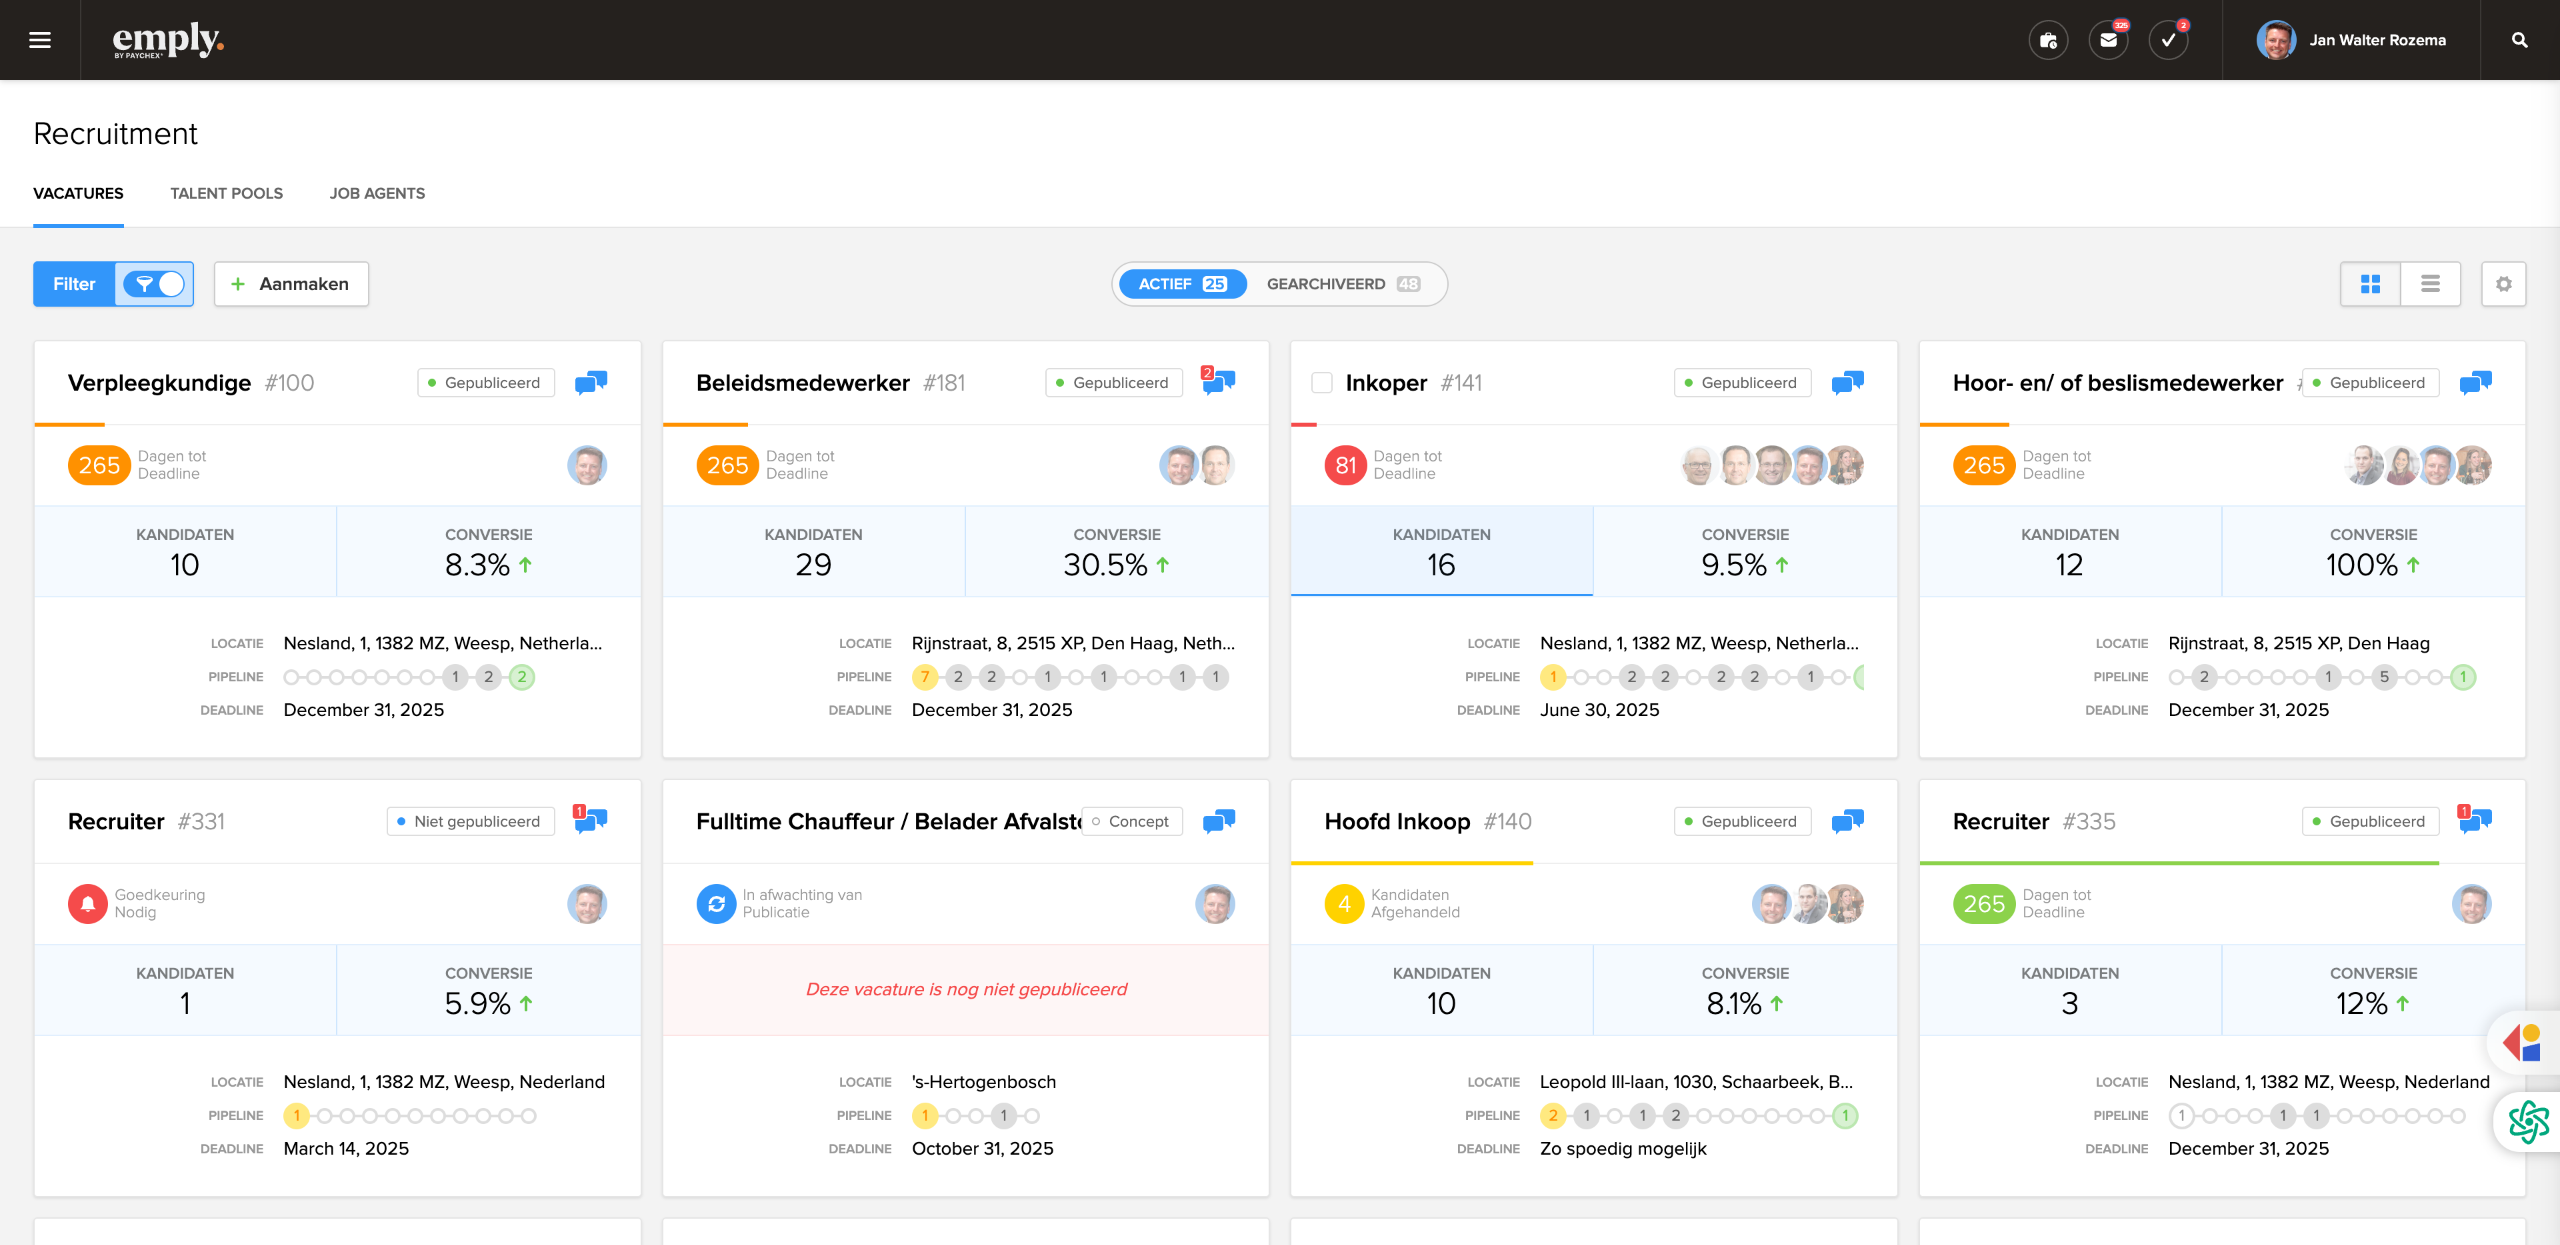Toggle the Filter switch

click(154, 284)
